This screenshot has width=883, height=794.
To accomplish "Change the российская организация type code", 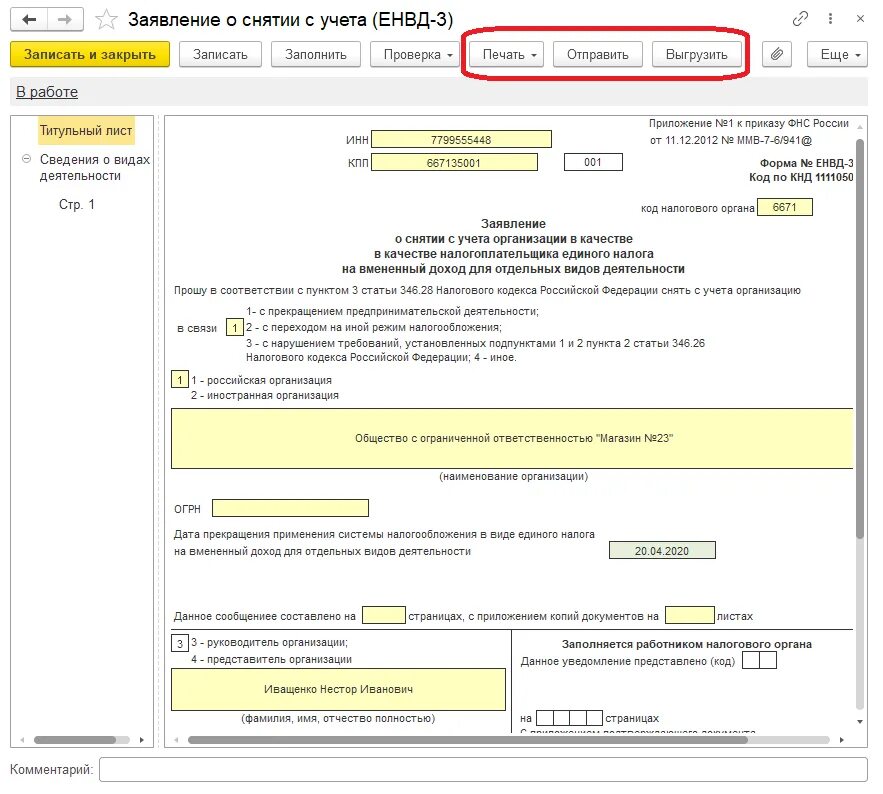I will click(180, 380).
